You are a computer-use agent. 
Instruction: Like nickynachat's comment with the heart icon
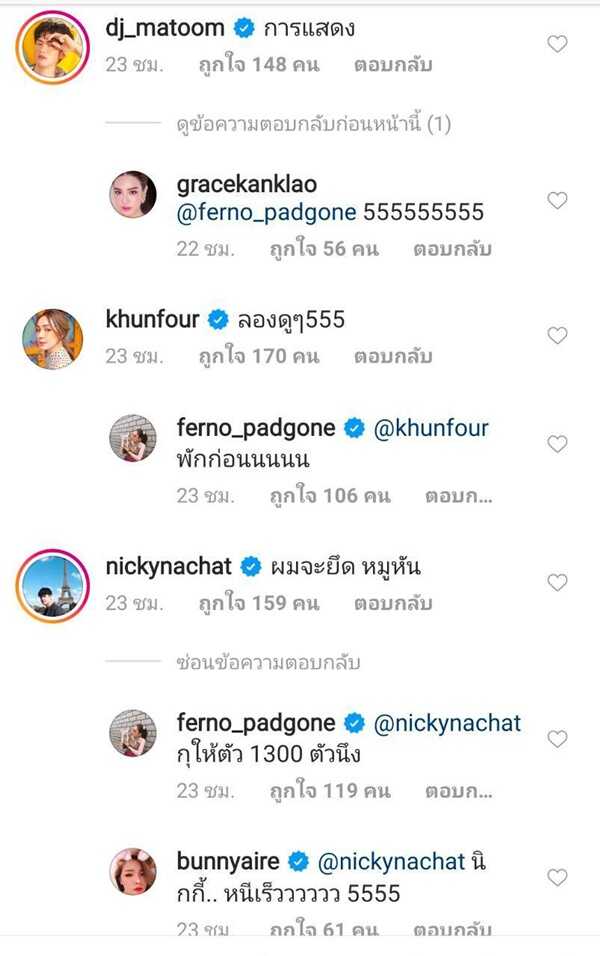pos(557,583)
